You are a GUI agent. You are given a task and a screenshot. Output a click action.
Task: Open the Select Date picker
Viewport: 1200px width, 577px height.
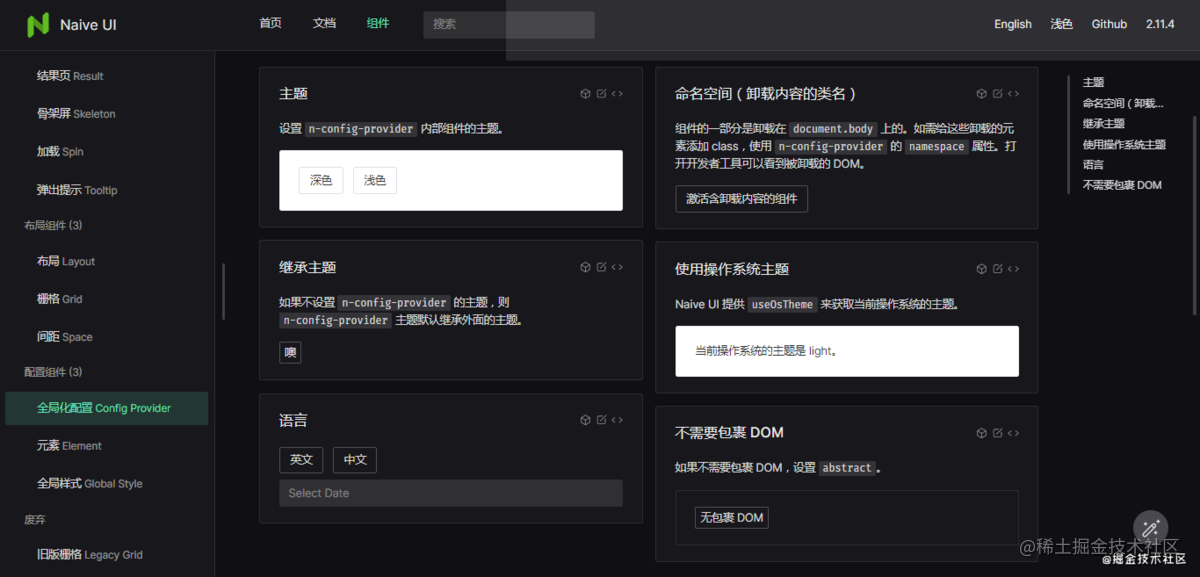[450, 493]
